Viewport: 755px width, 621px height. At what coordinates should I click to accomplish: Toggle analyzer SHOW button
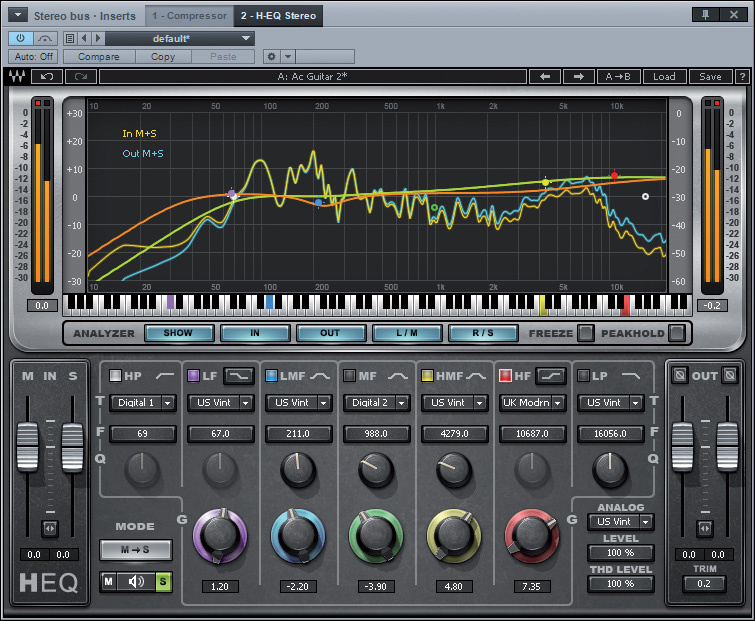tap(179, 333)
